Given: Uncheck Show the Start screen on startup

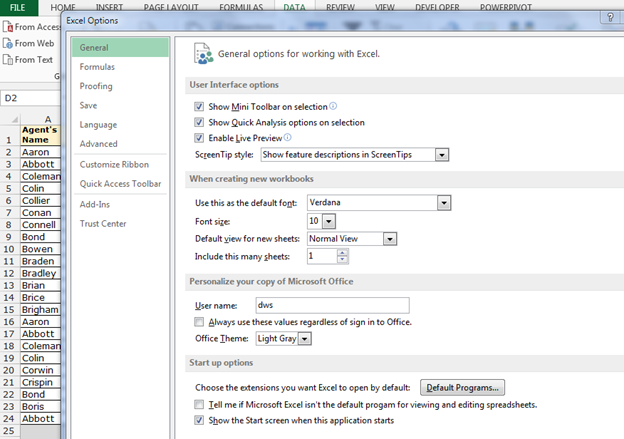Looking at the screenshot, I should click(x=199, y=420).
